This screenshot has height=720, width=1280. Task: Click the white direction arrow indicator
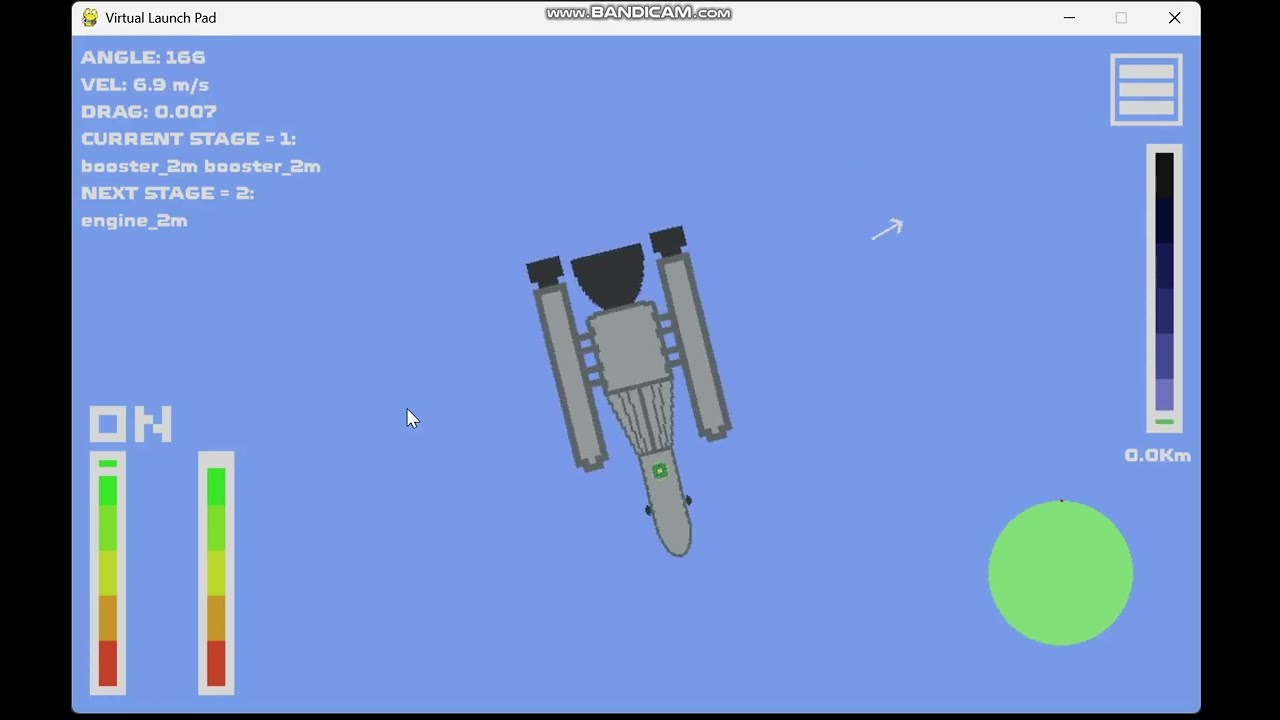[x=887, y=229]
